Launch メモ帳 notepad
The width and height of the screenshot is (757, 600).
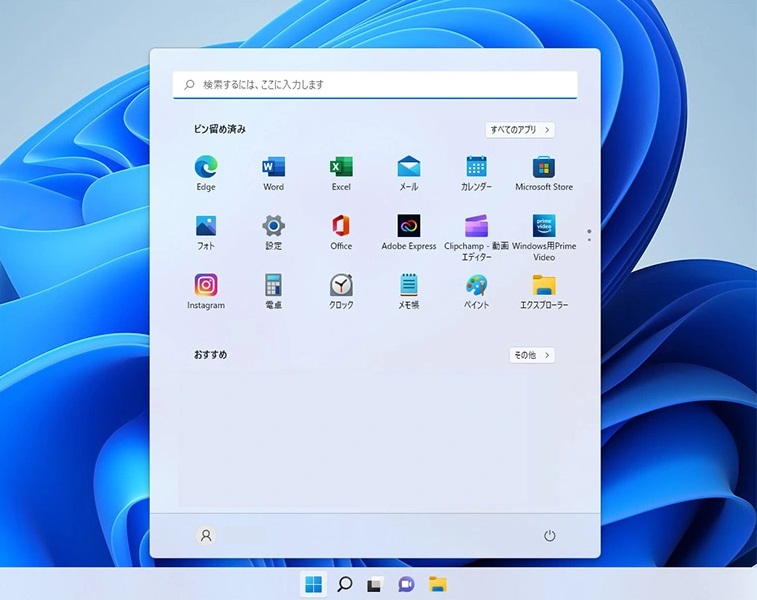[x=409, y=291]
